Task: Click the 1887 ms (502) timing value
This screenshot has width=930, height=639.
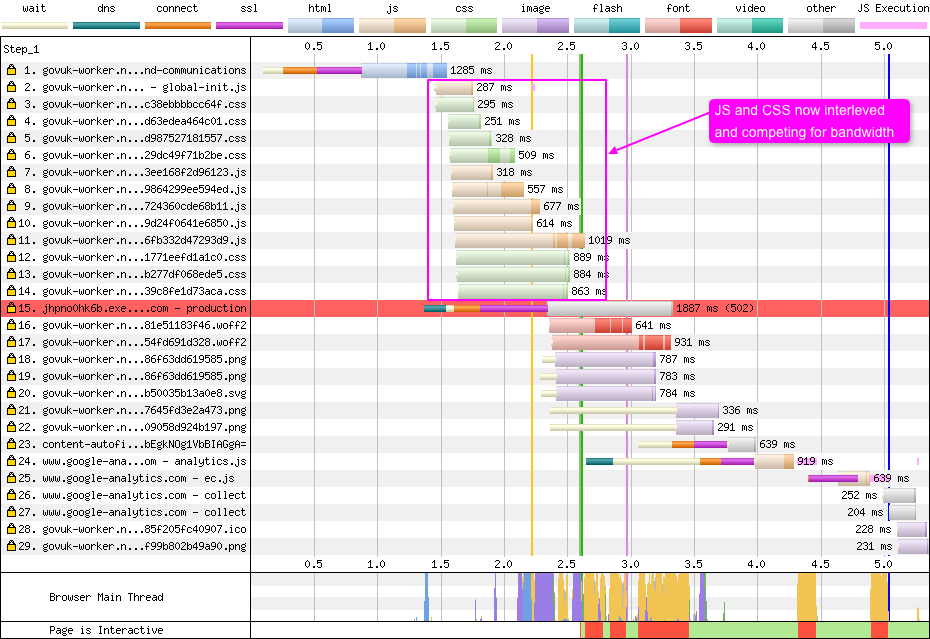Action: 715,309
